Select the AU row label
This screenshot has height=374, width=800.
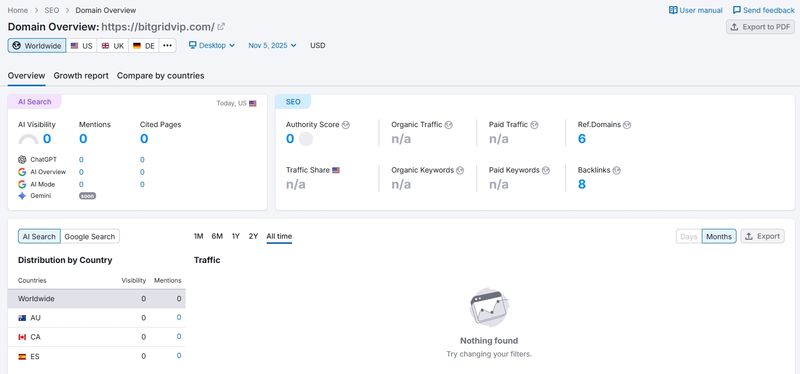35,318
